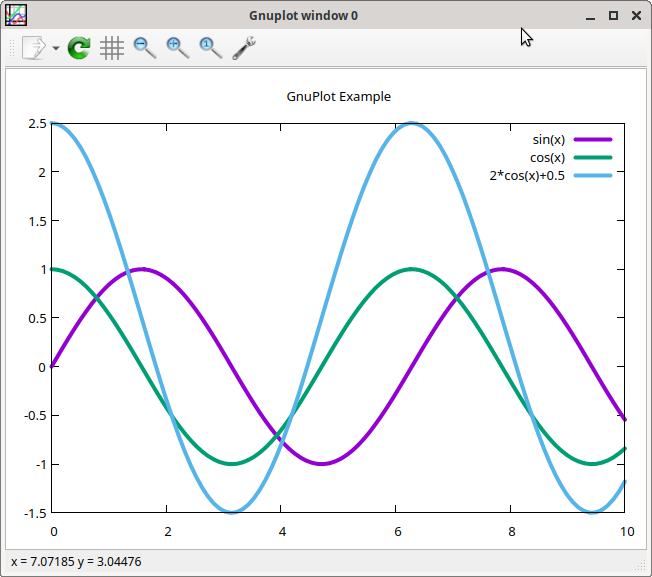Click the 'GnuPlot Example' plot title

click(338, 96)
